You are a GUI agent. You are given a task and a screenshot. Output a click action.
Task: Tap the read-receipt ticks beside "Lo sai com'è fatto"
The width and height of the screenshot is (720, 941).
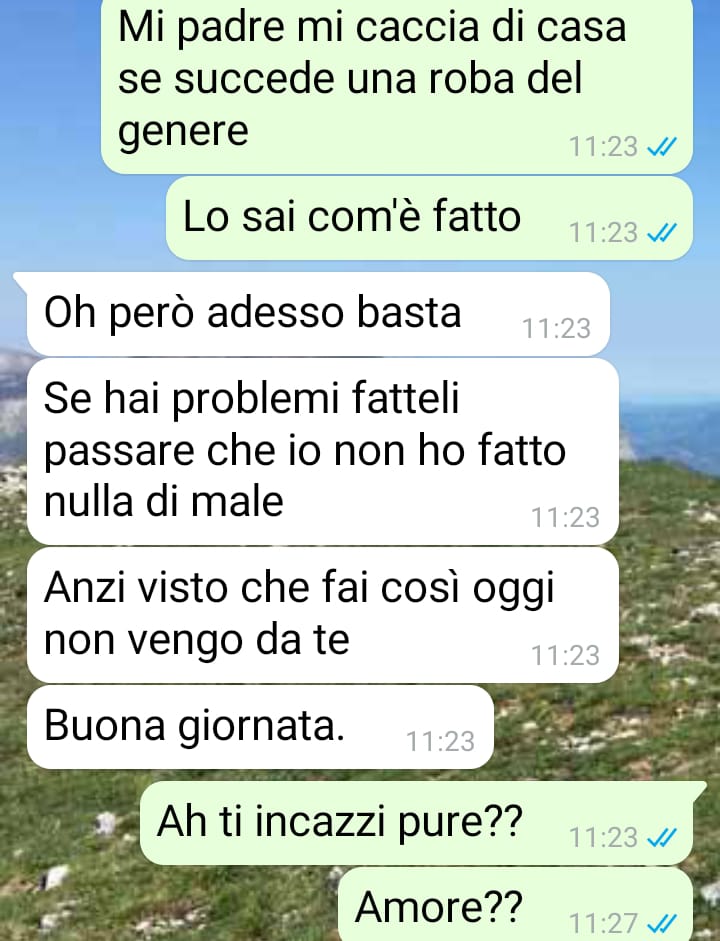tap(662, 232)
